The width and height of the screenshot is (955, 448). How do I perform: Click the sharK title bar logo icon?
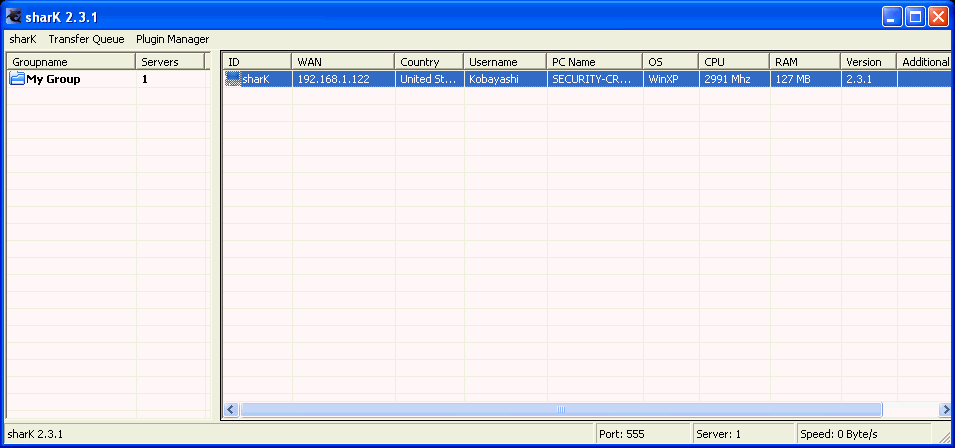[14, 17]
